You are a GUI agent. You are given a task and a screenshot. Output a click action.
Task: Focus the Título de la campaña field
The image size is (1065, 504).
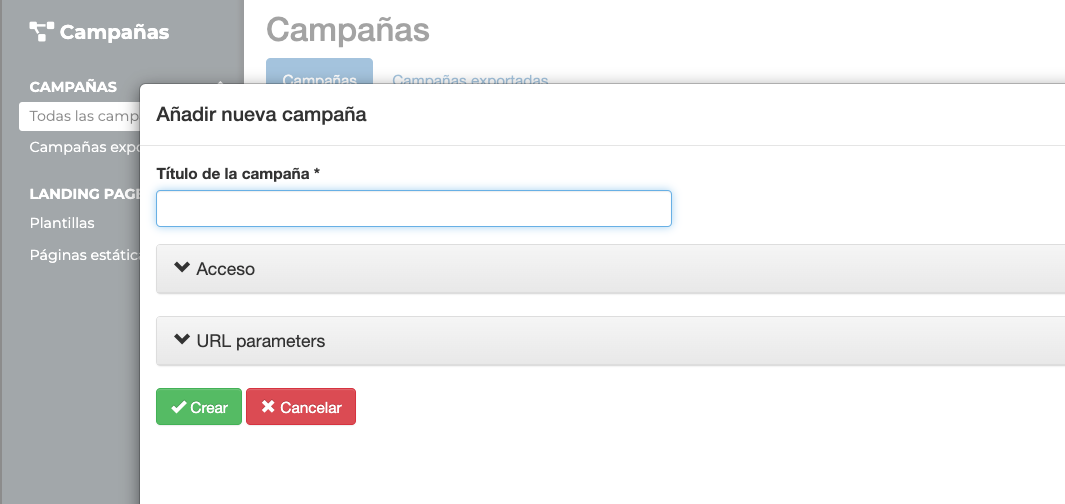click(x=414, y=209)
